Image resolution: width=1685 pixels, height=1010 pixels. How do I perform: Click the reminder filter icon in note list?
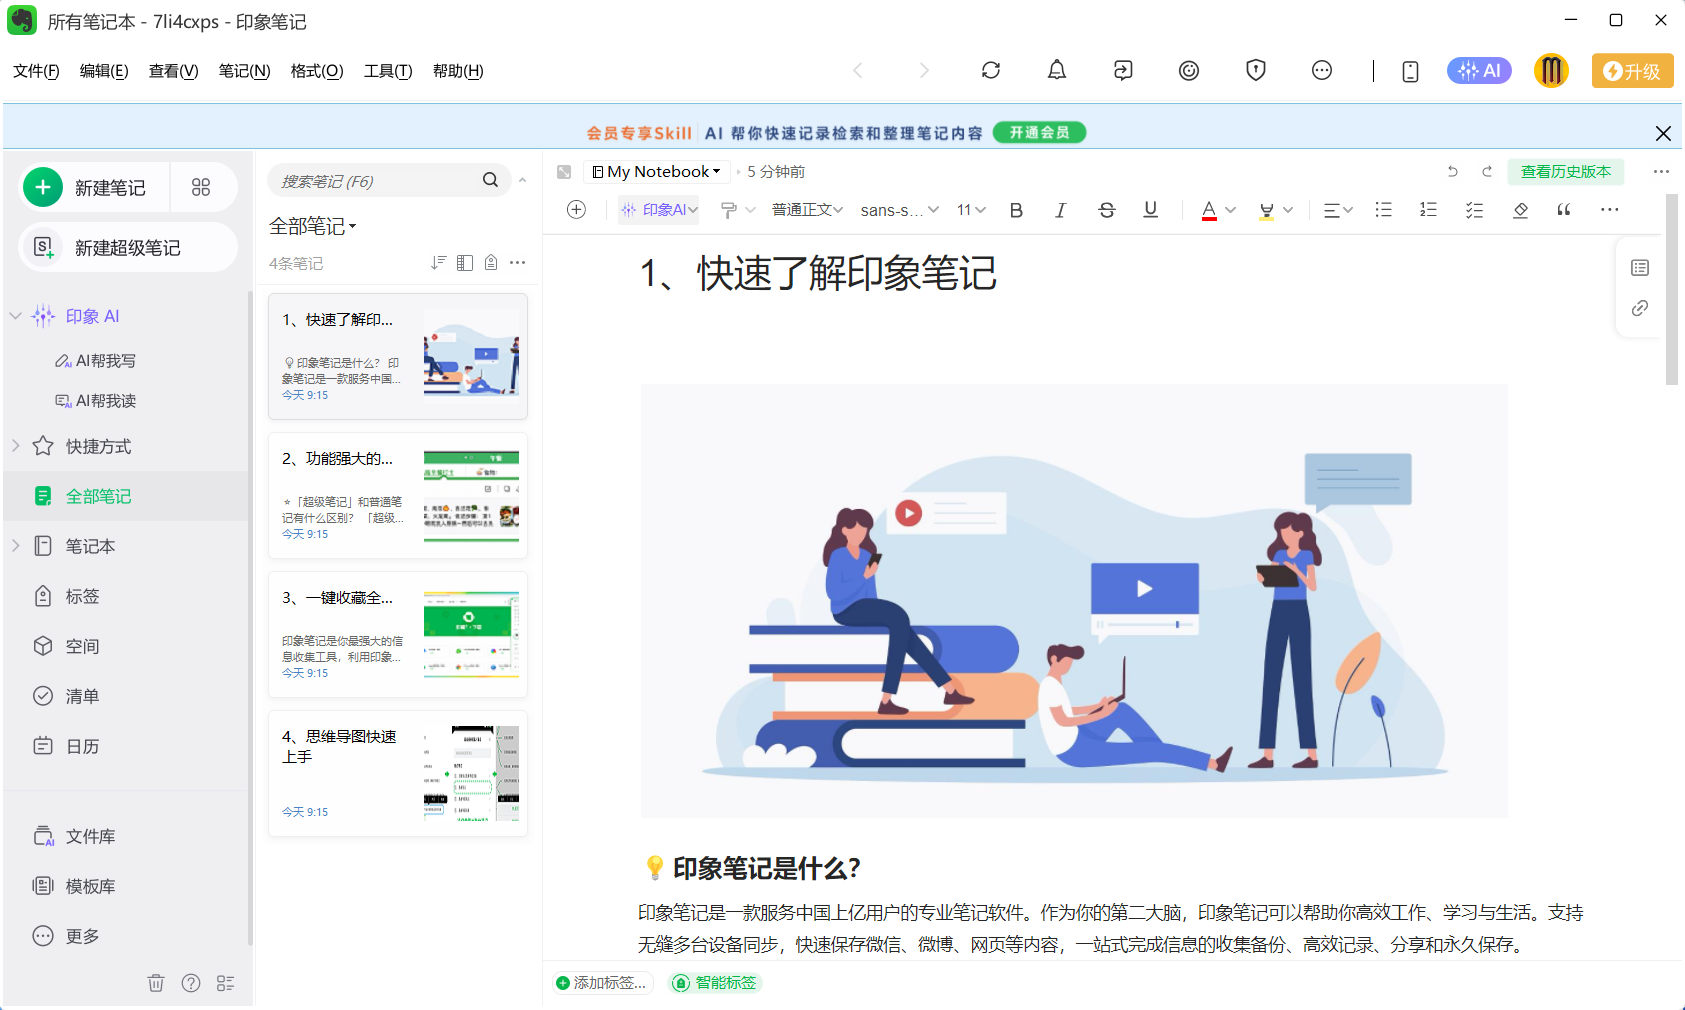pos(491,262)
